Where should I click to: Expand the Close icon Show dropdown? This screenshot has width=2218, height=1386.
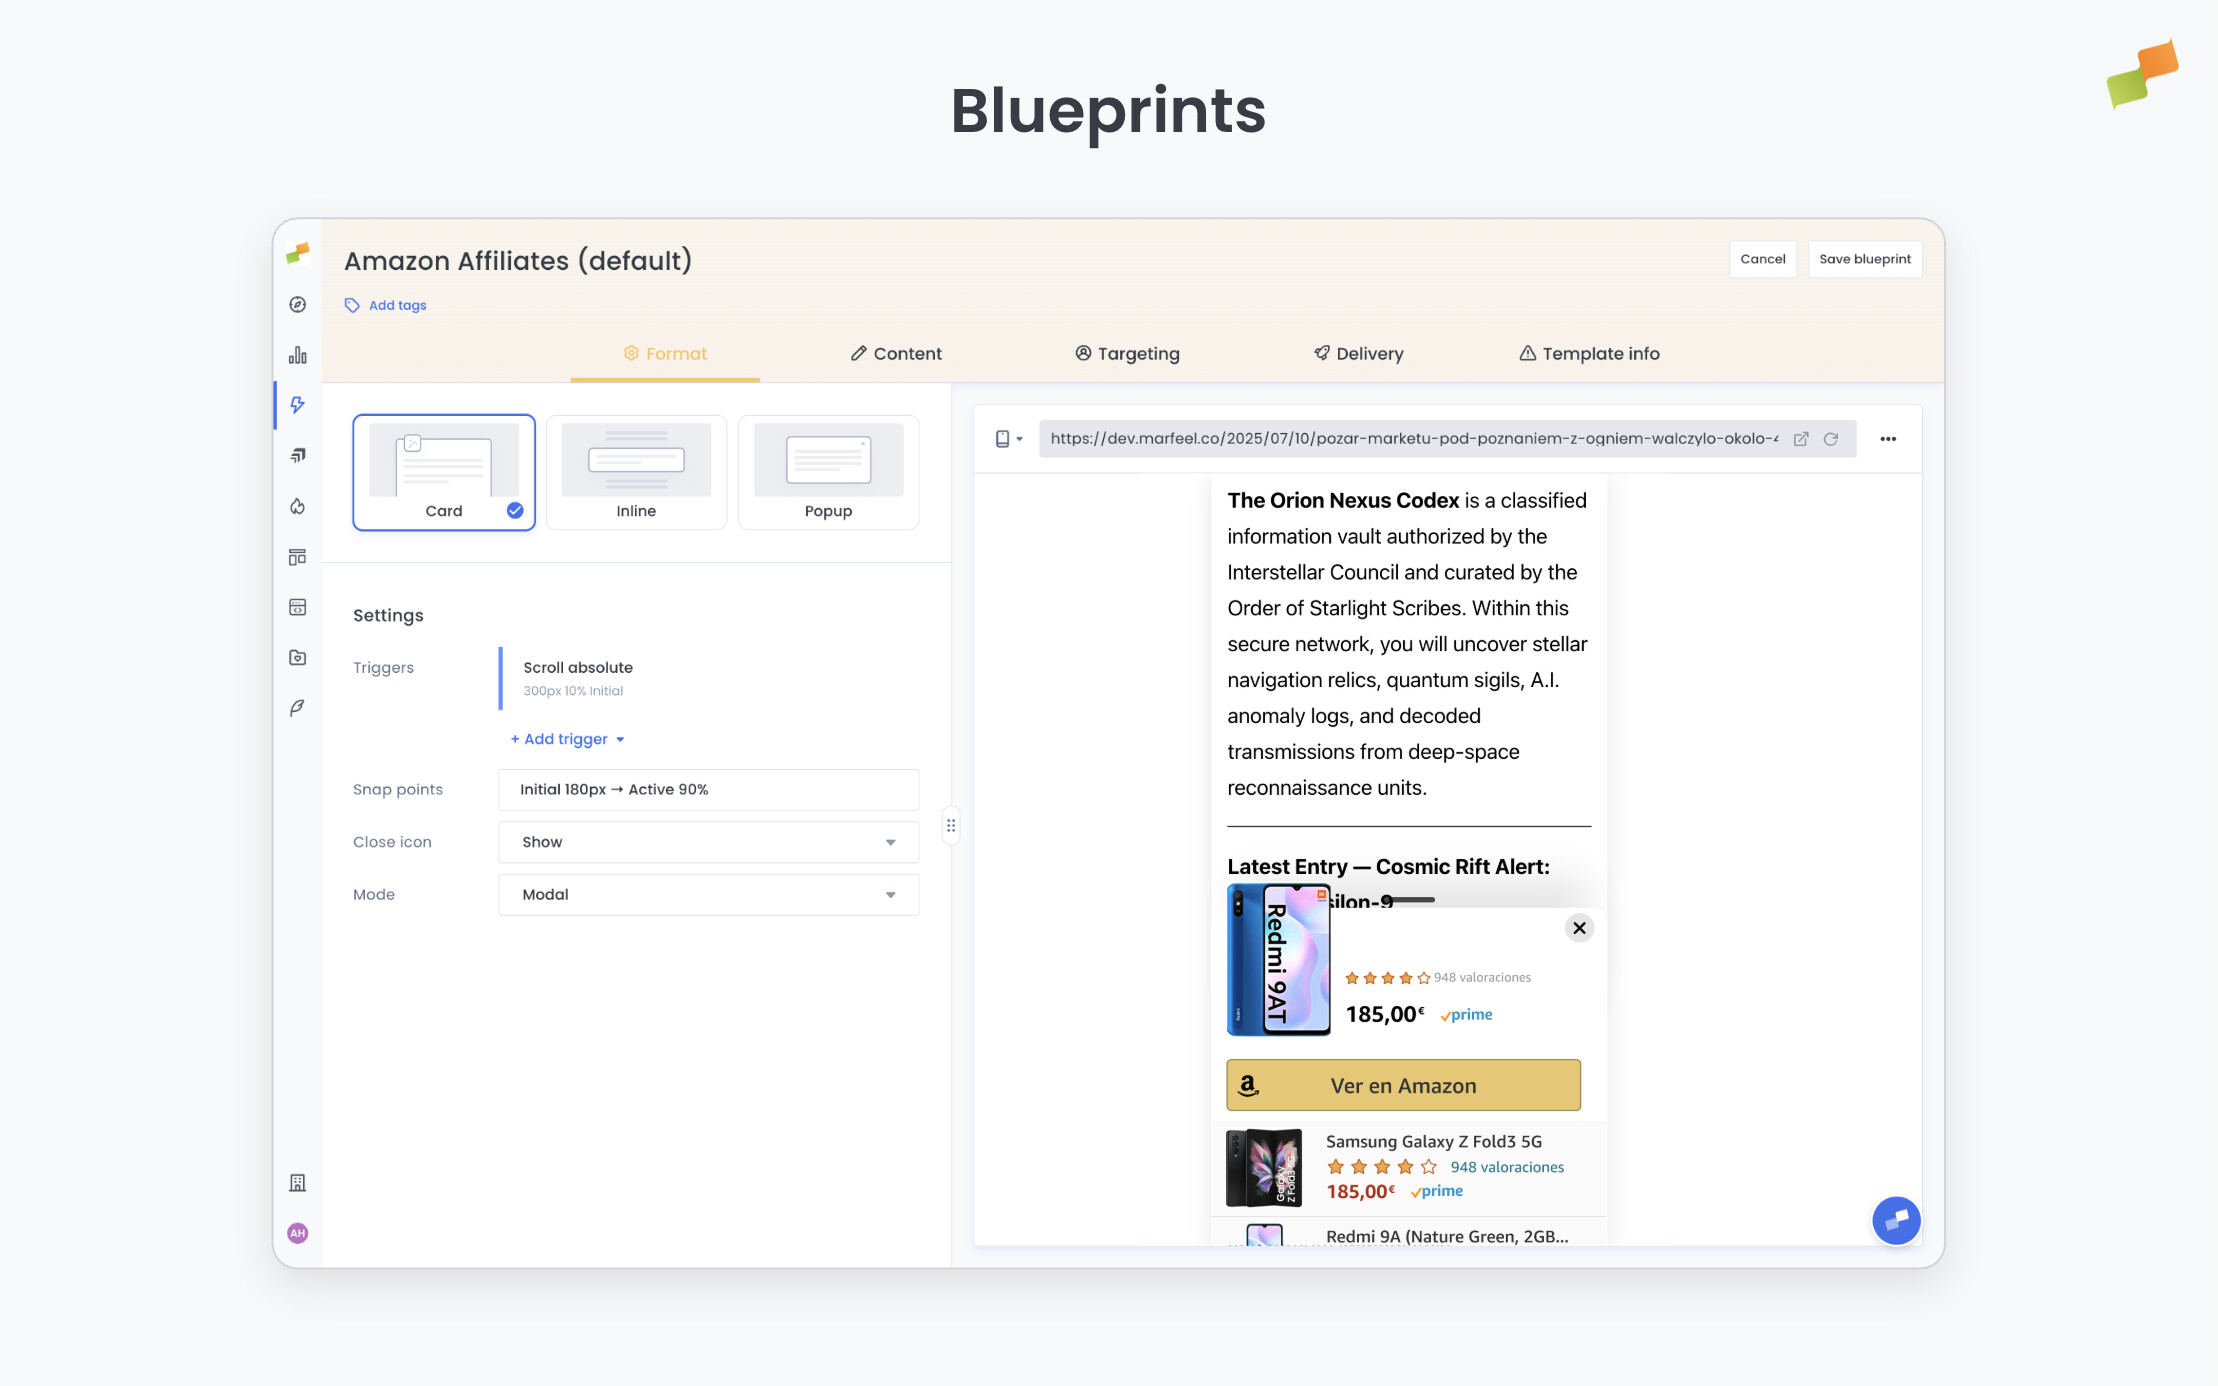pyautogui.click(x=708, y=841)
